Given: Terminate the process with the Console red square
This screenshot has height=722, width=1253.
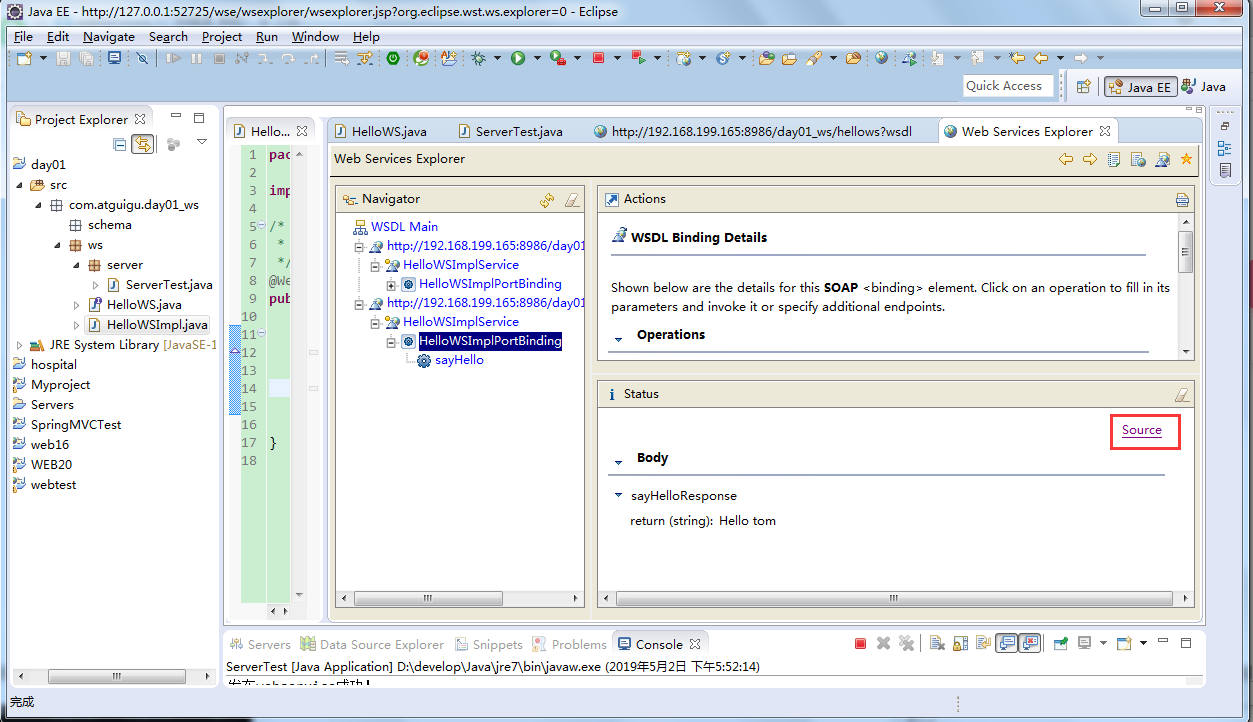Looking at the screenshot, I should [860, 644].
